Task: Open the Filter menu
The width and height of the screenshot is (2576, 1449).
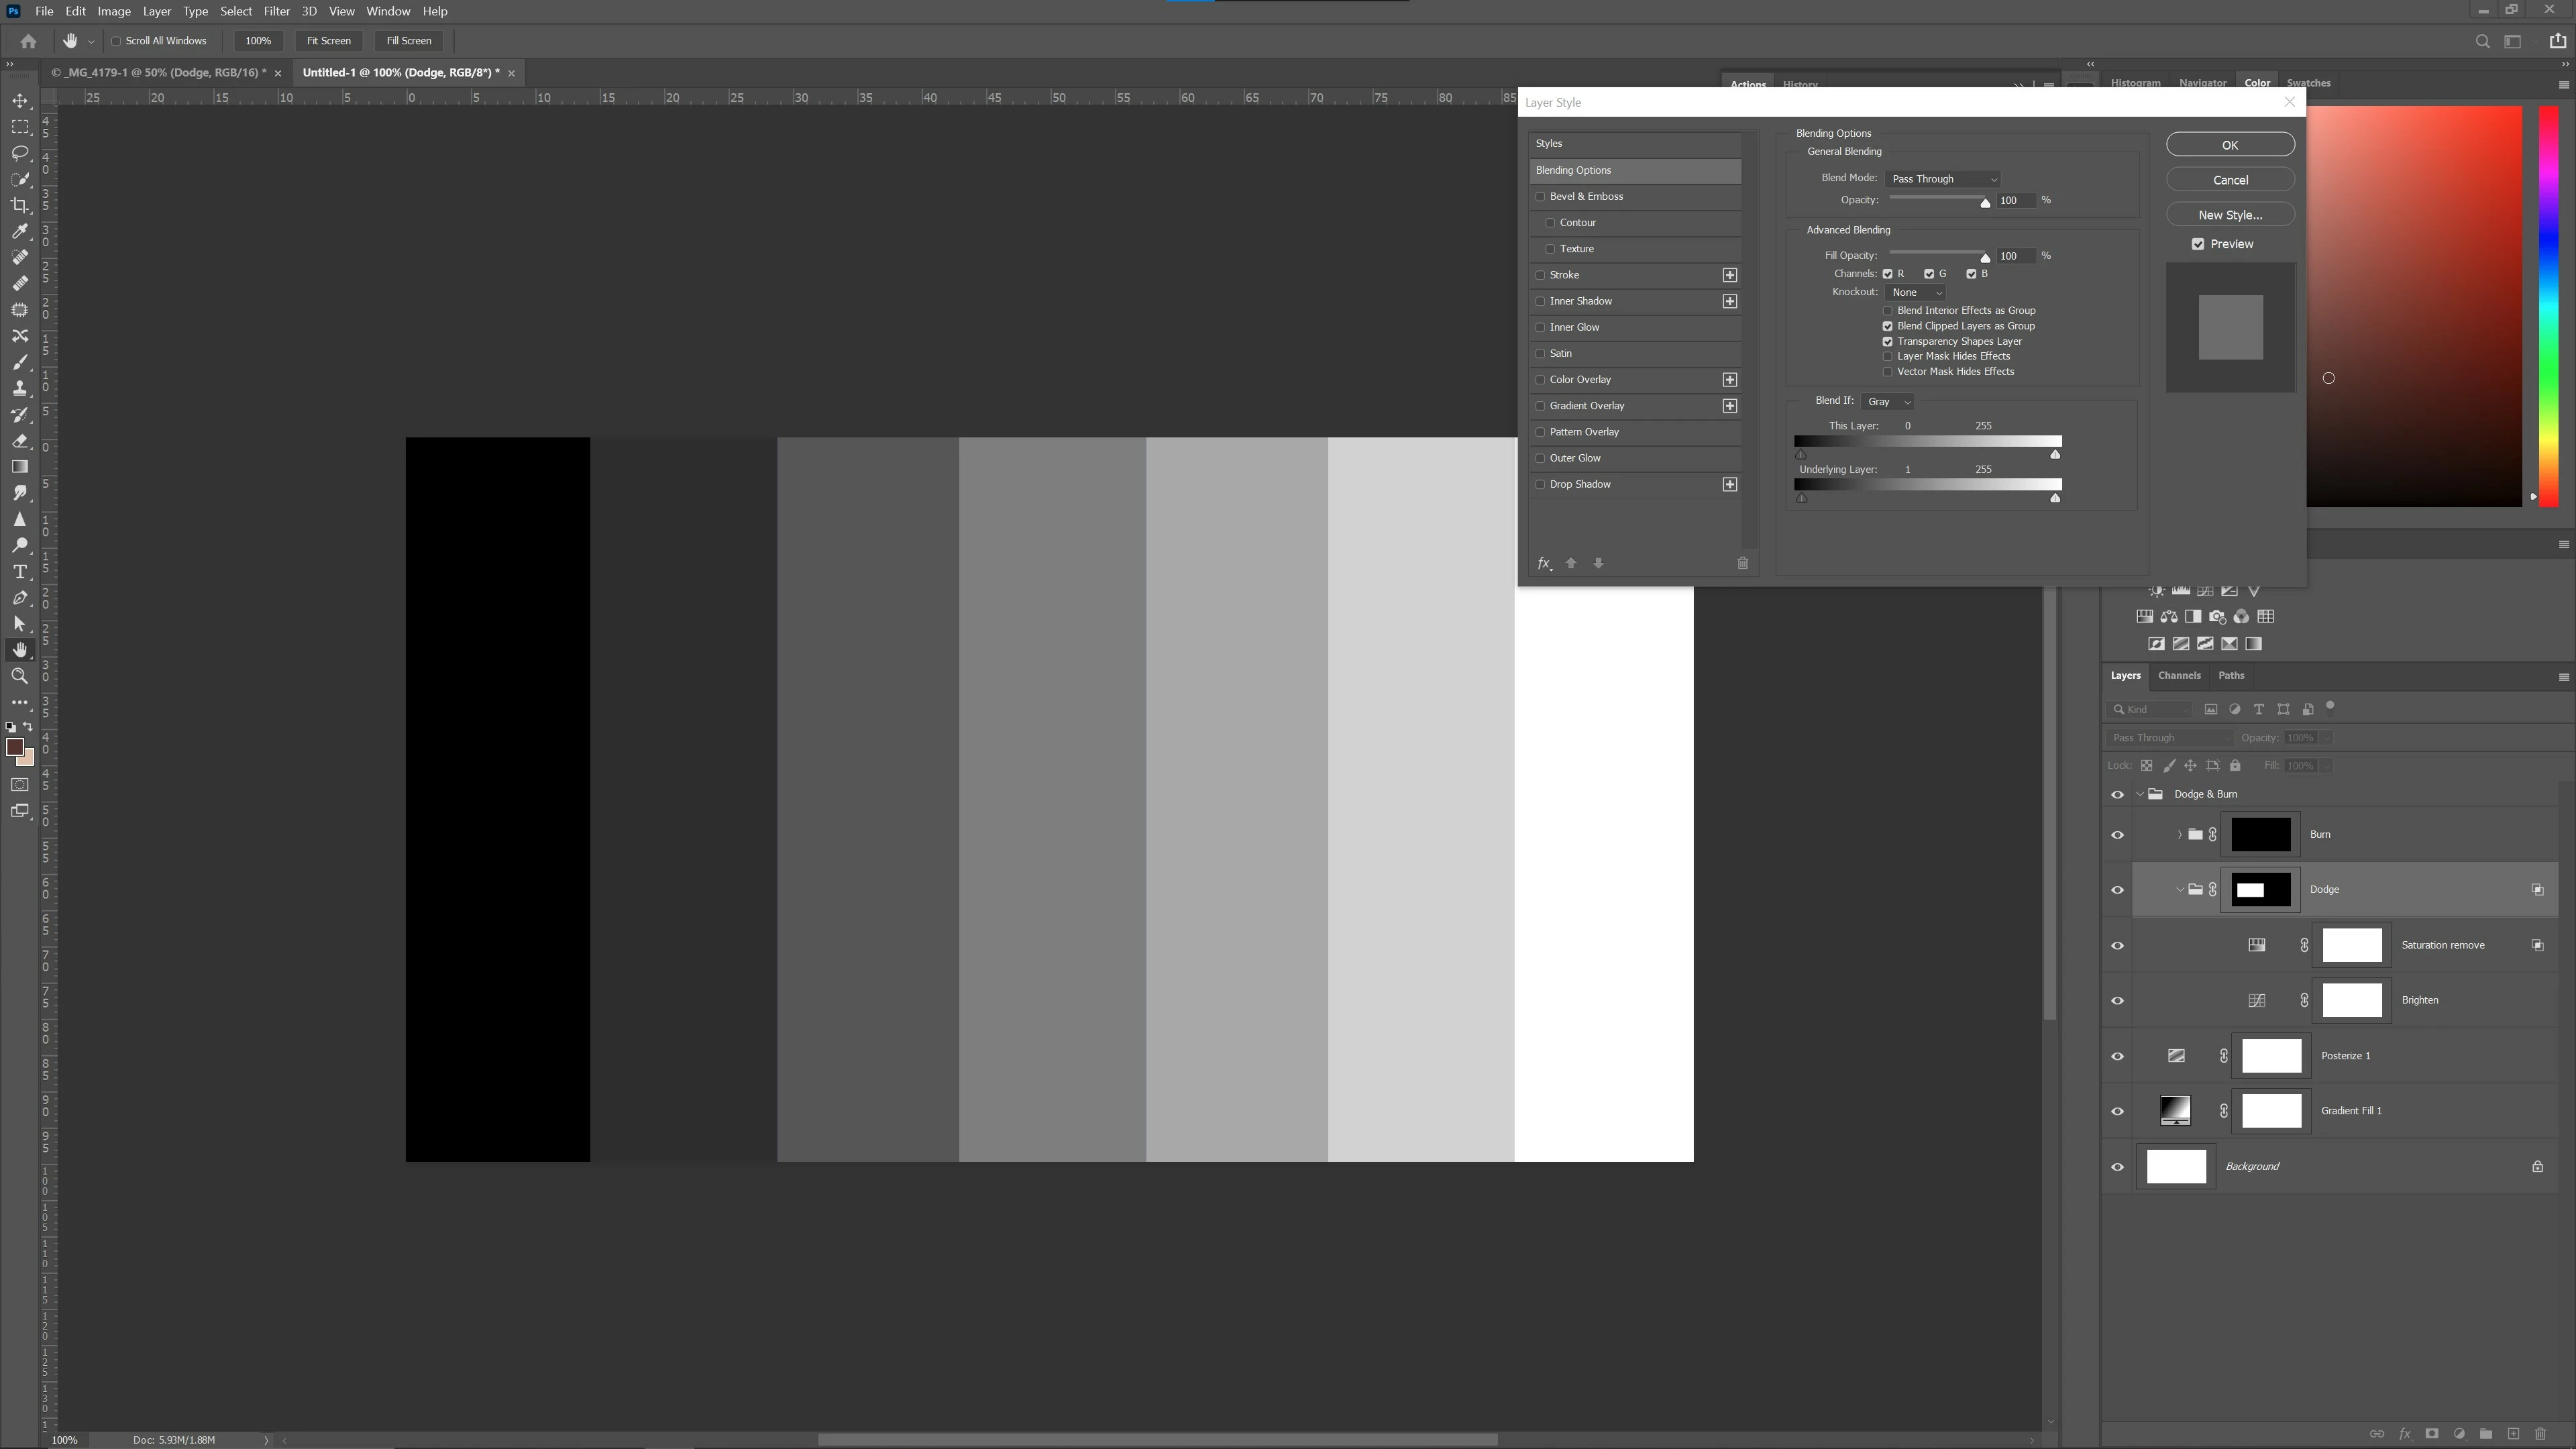Action: (x=276, y=11)
